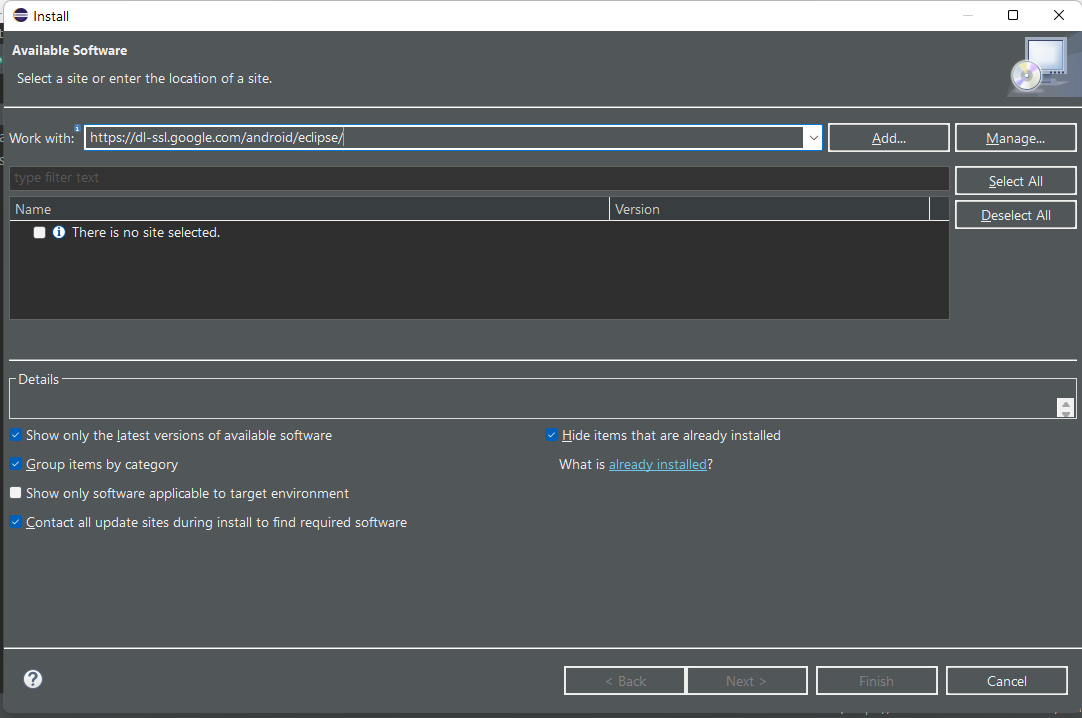Click the 'type filter text' search field
Viewport: 1082px width, 718px height.
(480, 178)
